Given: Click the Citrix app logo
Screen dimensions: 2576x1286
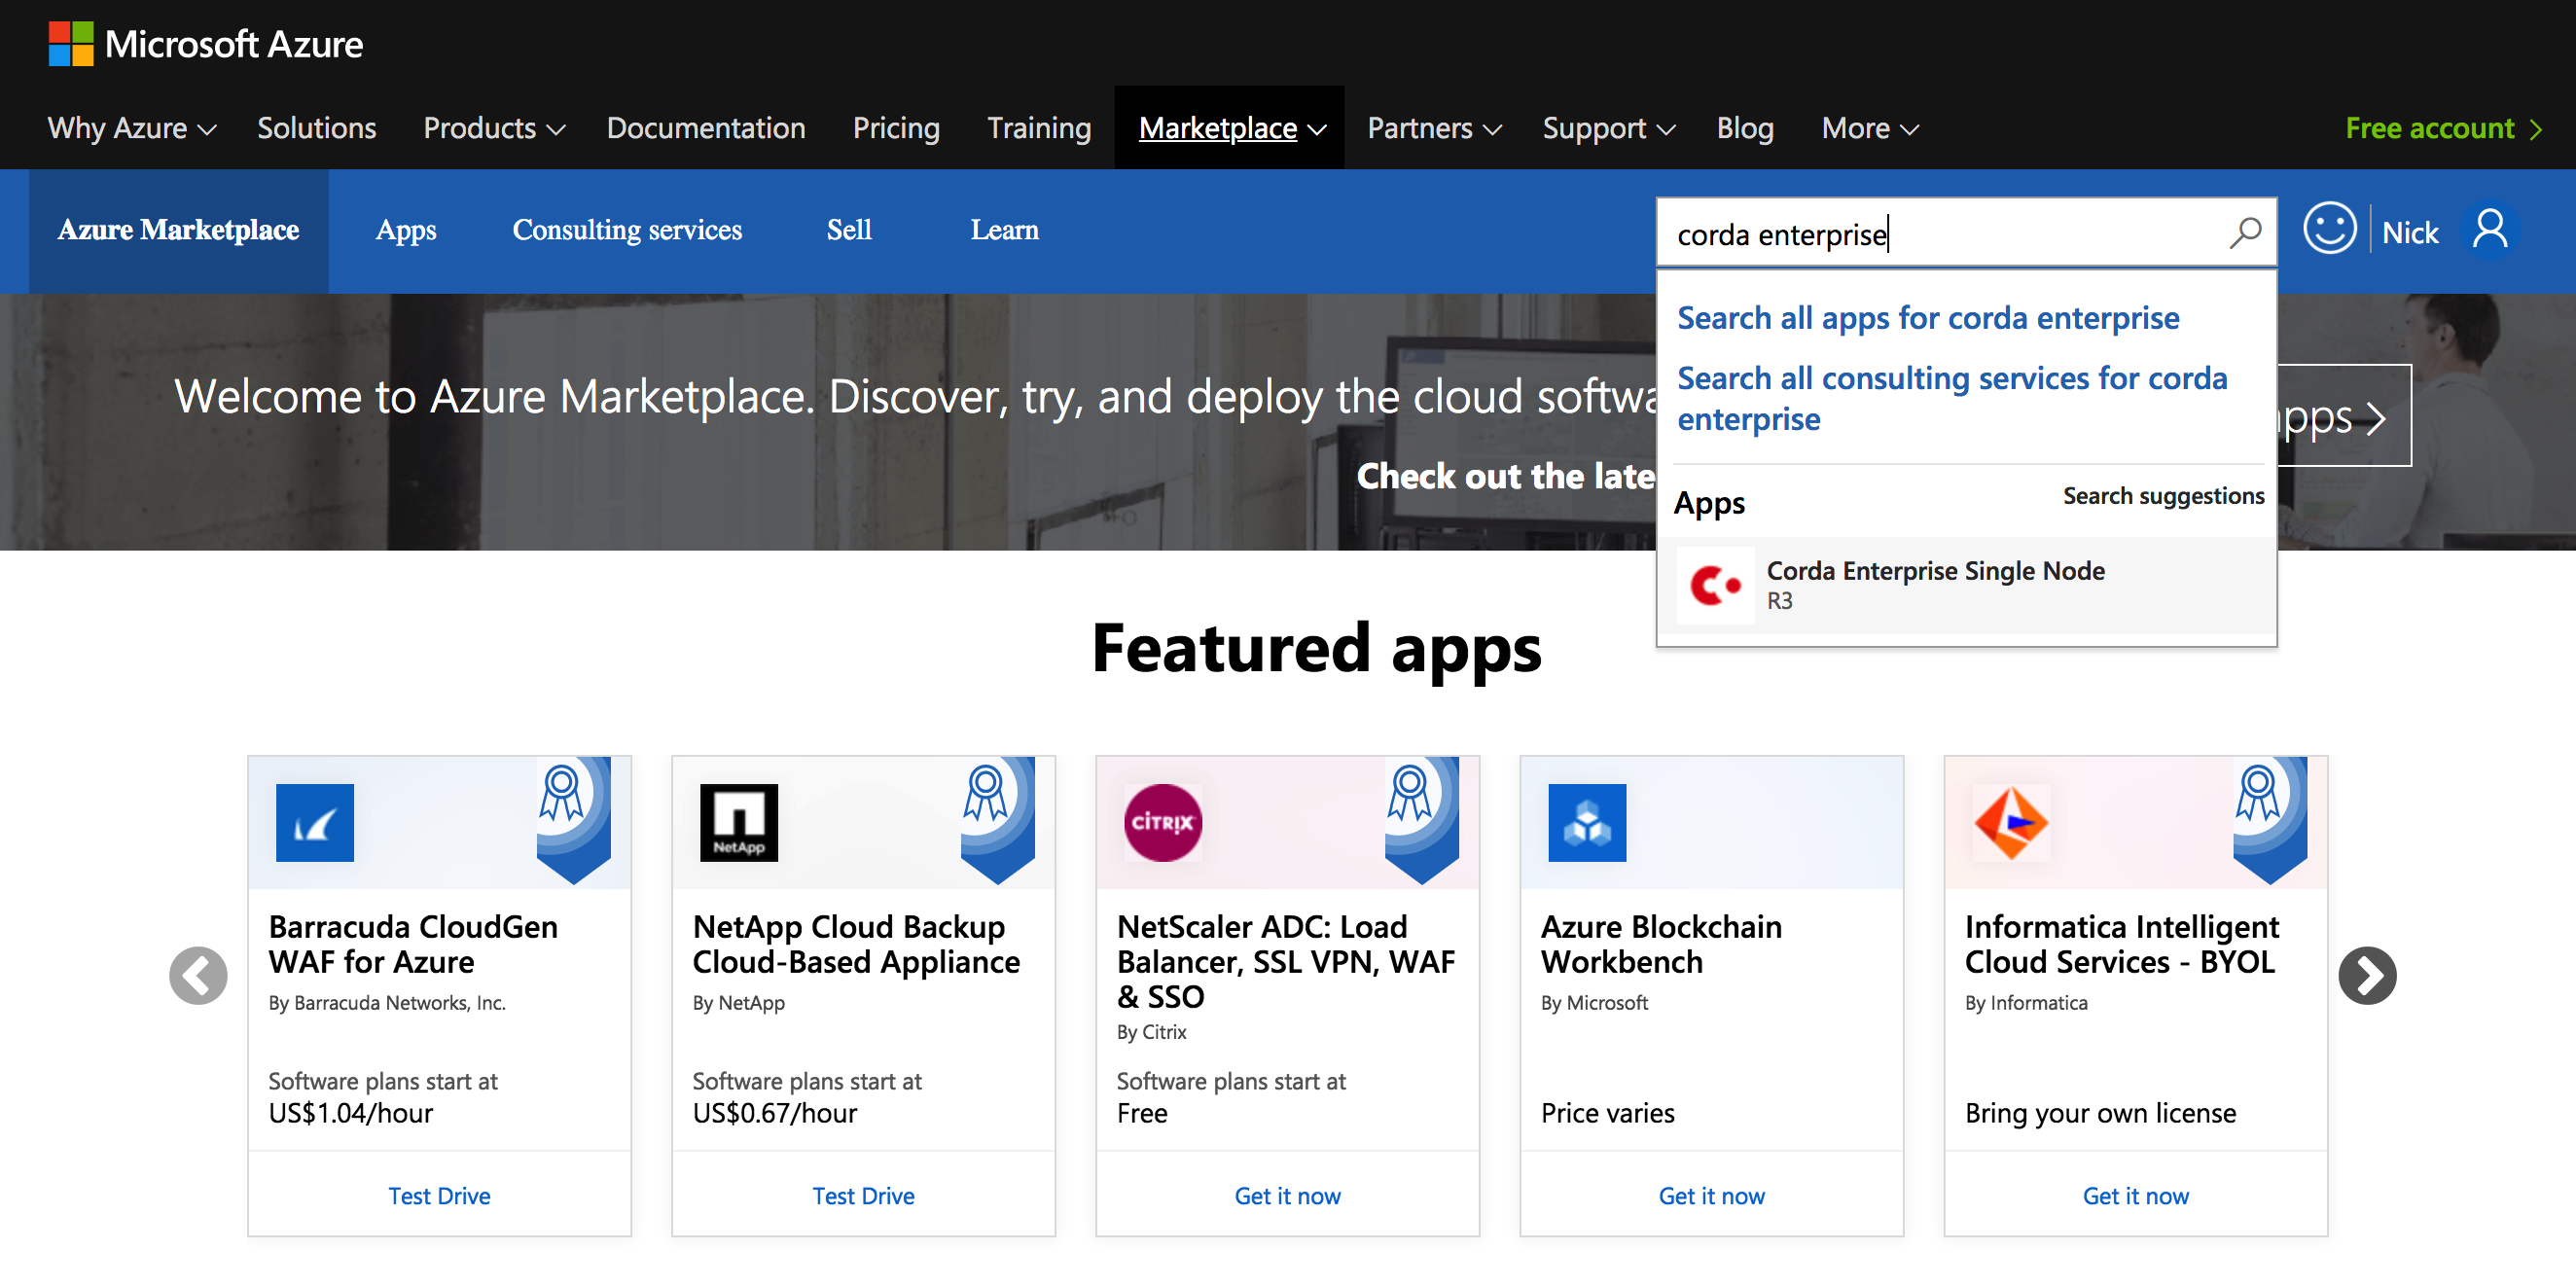Looking at the screenshot, I should (x=1162, y=822).
